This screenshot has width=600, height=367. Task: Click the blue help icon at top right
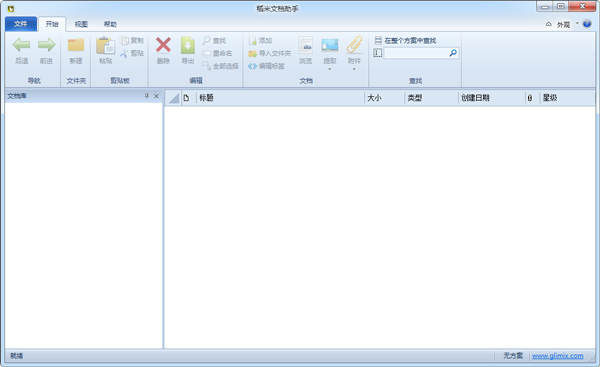pyautogui.click(x=587, y=24)
